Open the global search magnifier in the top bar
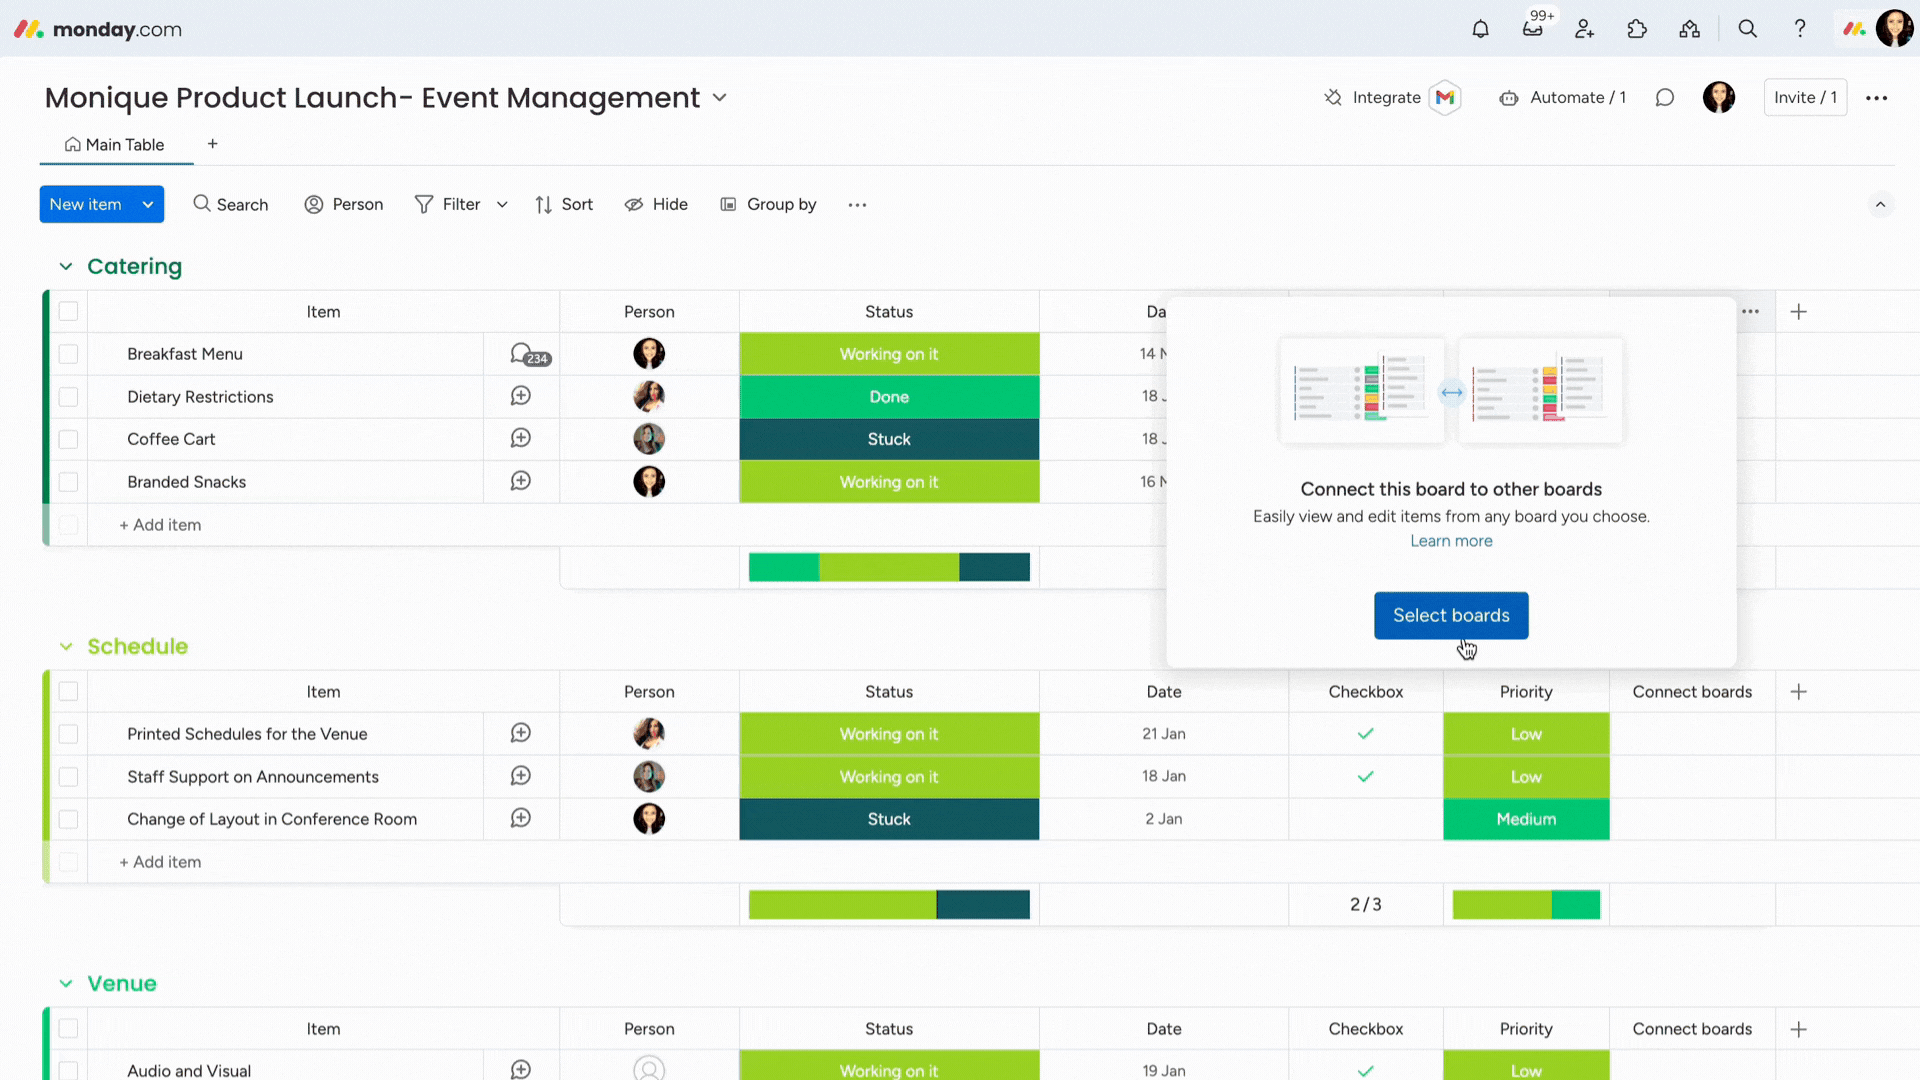This screenshot has width=1920, height=1080. pyautogui.click(x=1748, y=29)
